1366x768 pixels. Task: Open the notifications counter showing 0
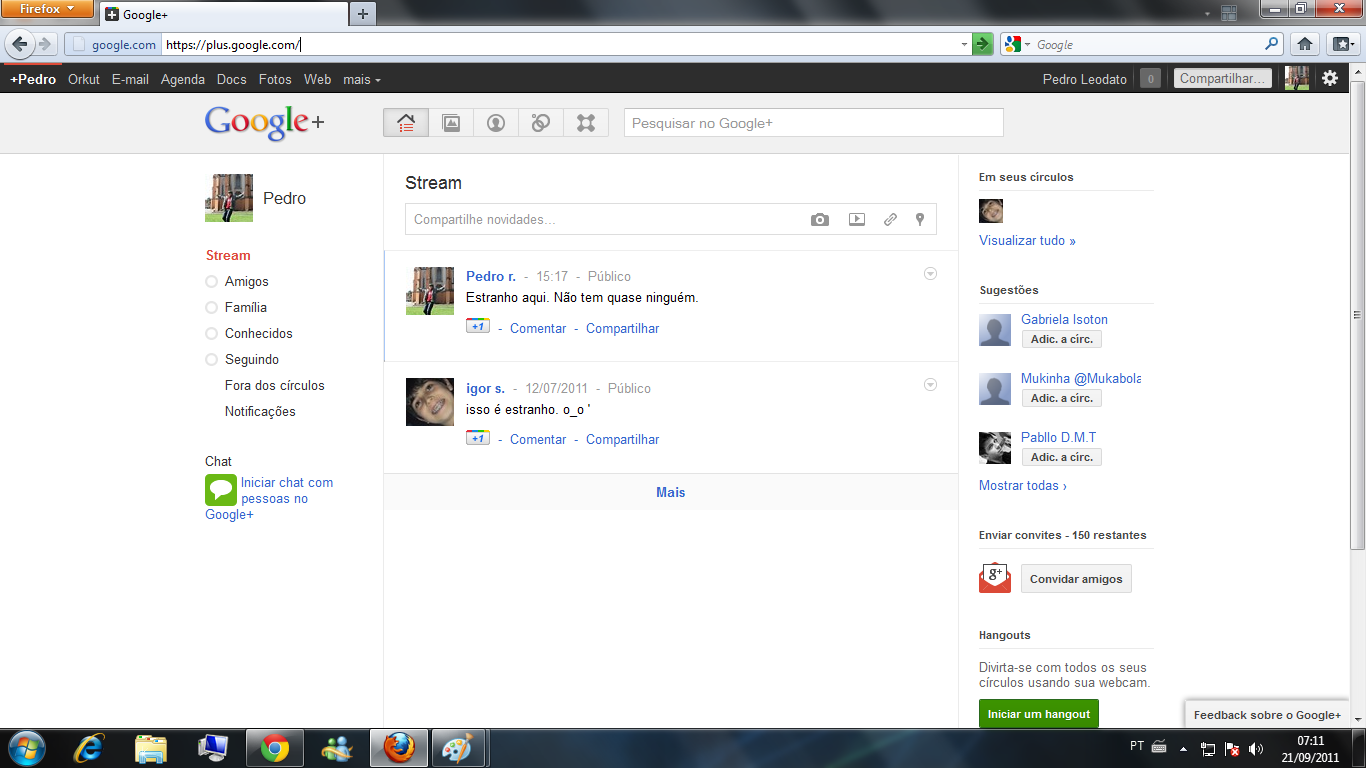1150,79
